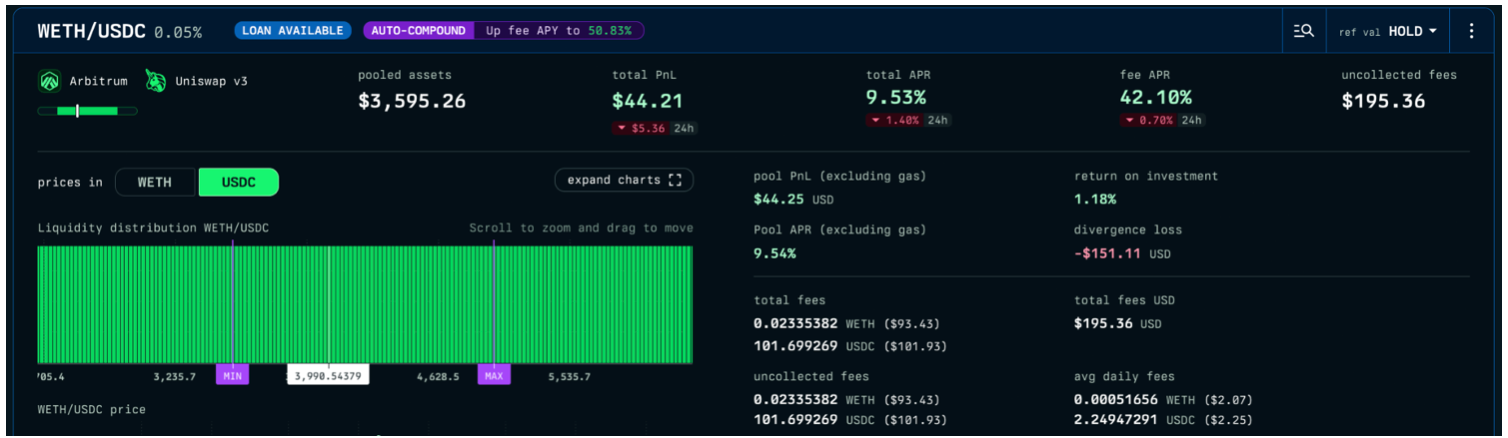Click the current price label 3,990.54379
This screenshot has height=438, width=1508.
(x=329, y=376)
